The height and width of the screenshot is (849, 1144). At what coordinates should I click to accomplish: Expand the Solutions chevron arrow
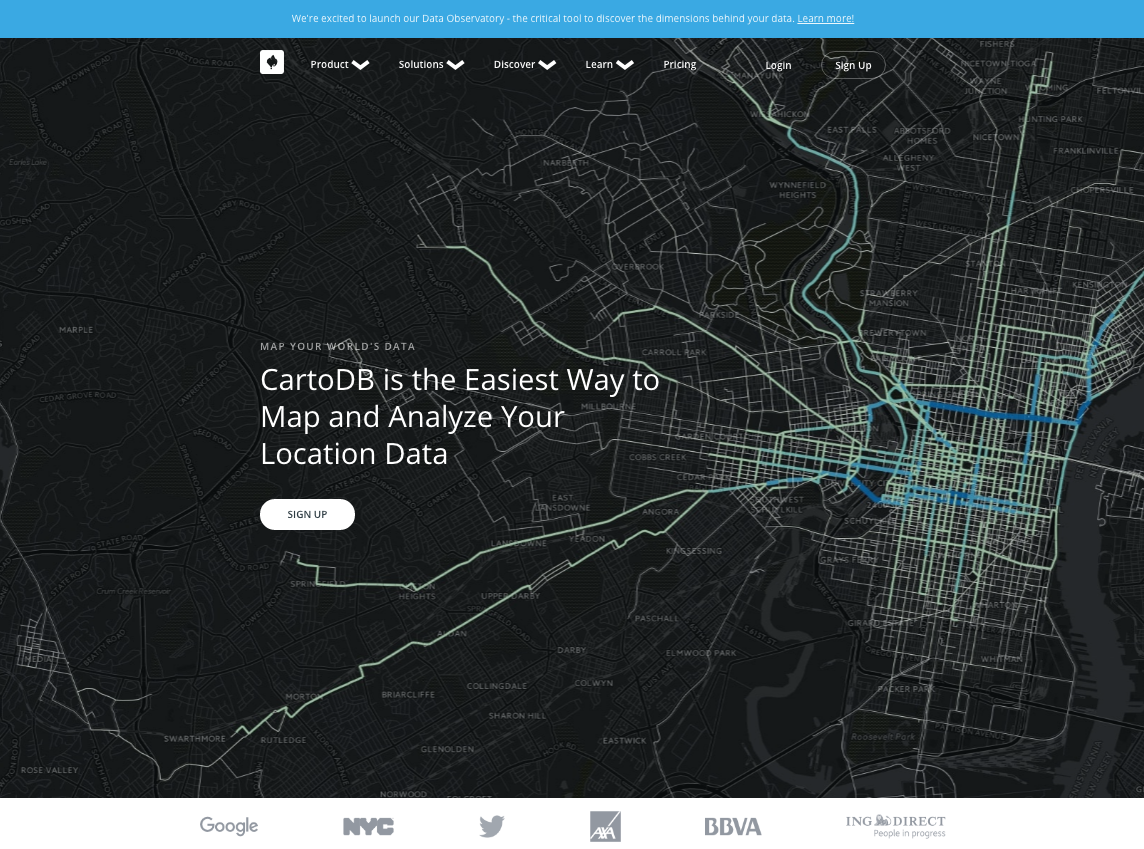point(455,65)
